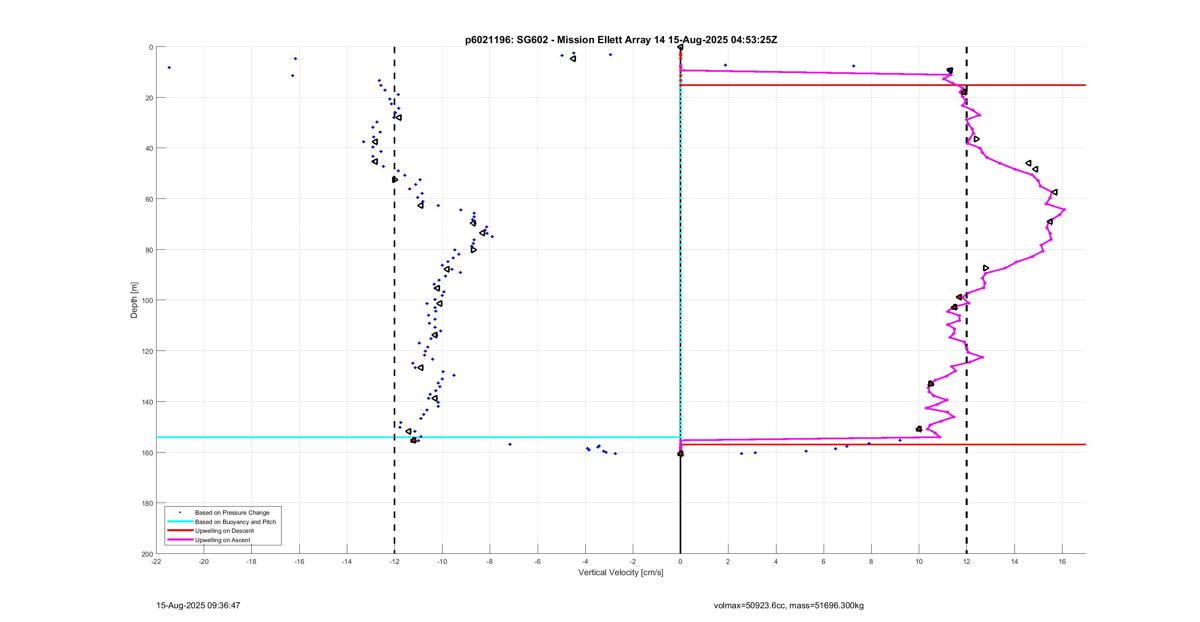Click x-axis tick label '16'
Image resolution: width=1200 pixels, height=622 pixels.
1062,562
